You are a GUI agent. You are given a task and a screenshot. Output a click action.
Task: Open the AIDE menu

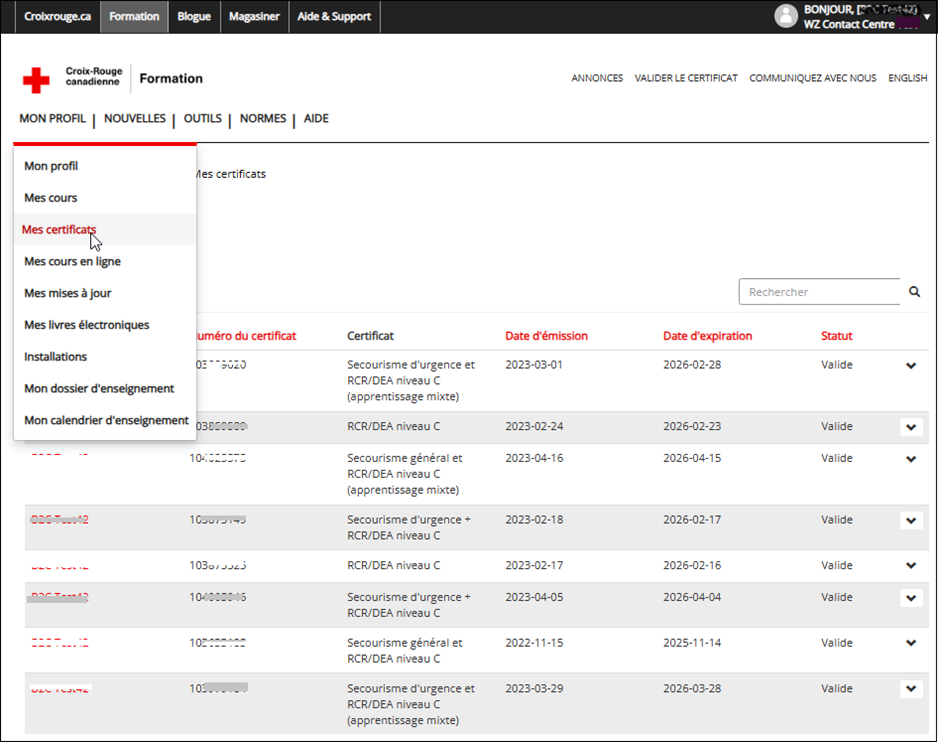click(316, 118)
